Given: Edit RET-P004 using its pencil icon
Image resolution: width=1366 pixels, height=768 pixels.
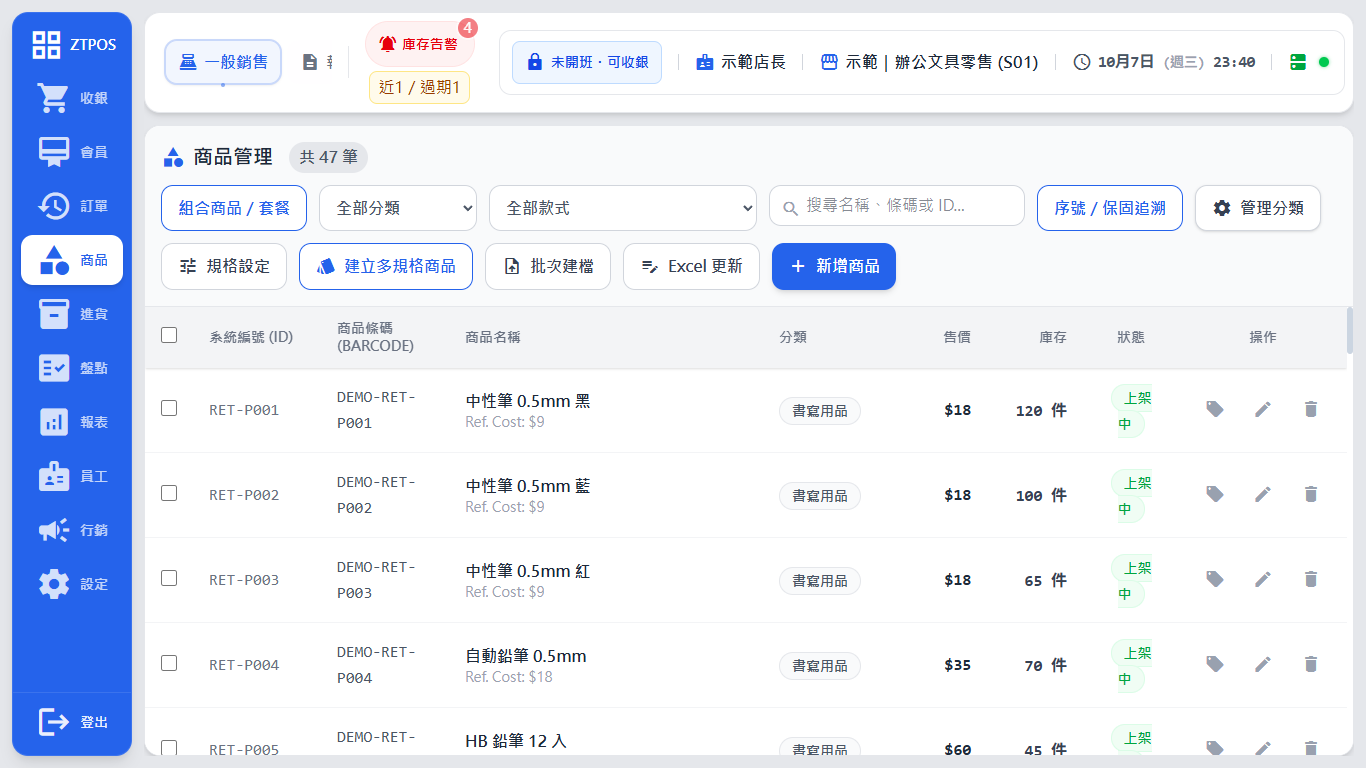Looking at the screenshot, I should pos(1263,664).
